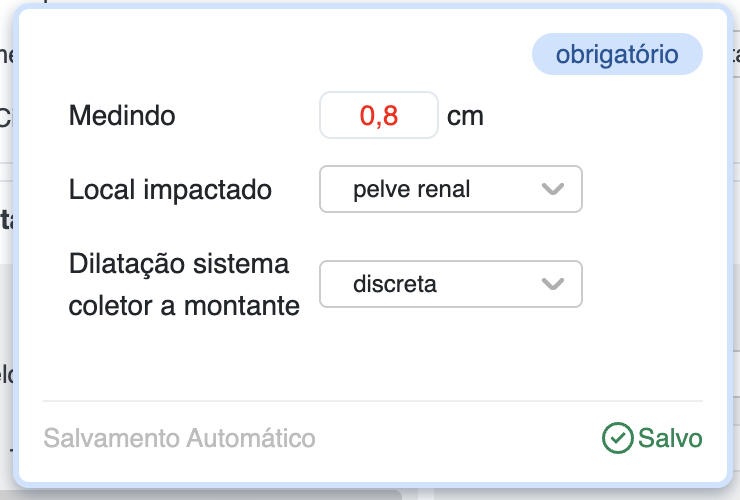740x500 pixels.
Task: Click the "Salvamento Automático" footer text
Action: [179, 438]
